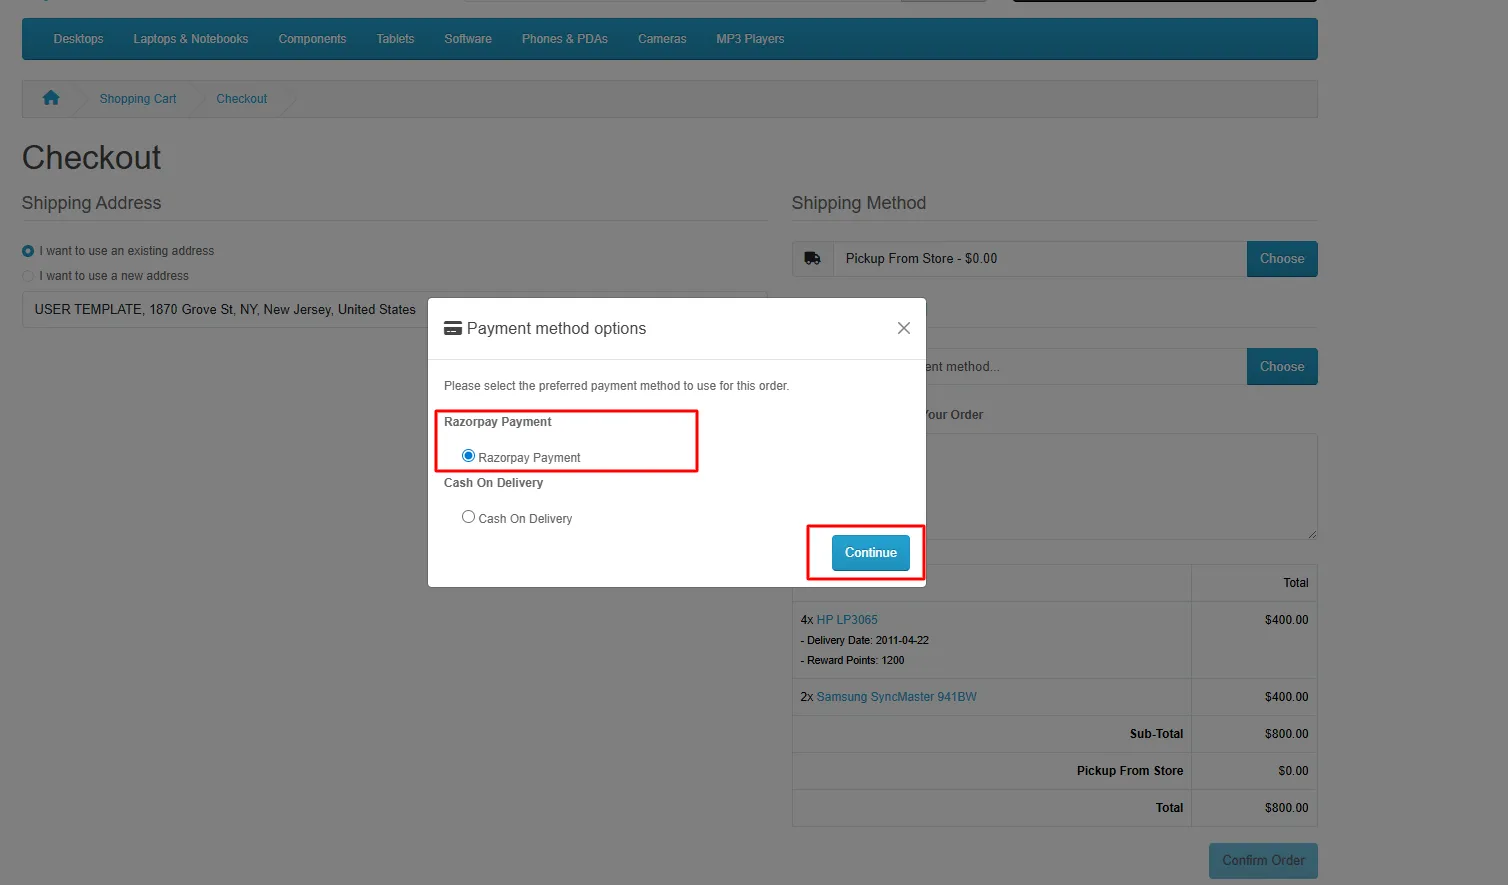Open the HP LP3065 product link

pos(847,620)
